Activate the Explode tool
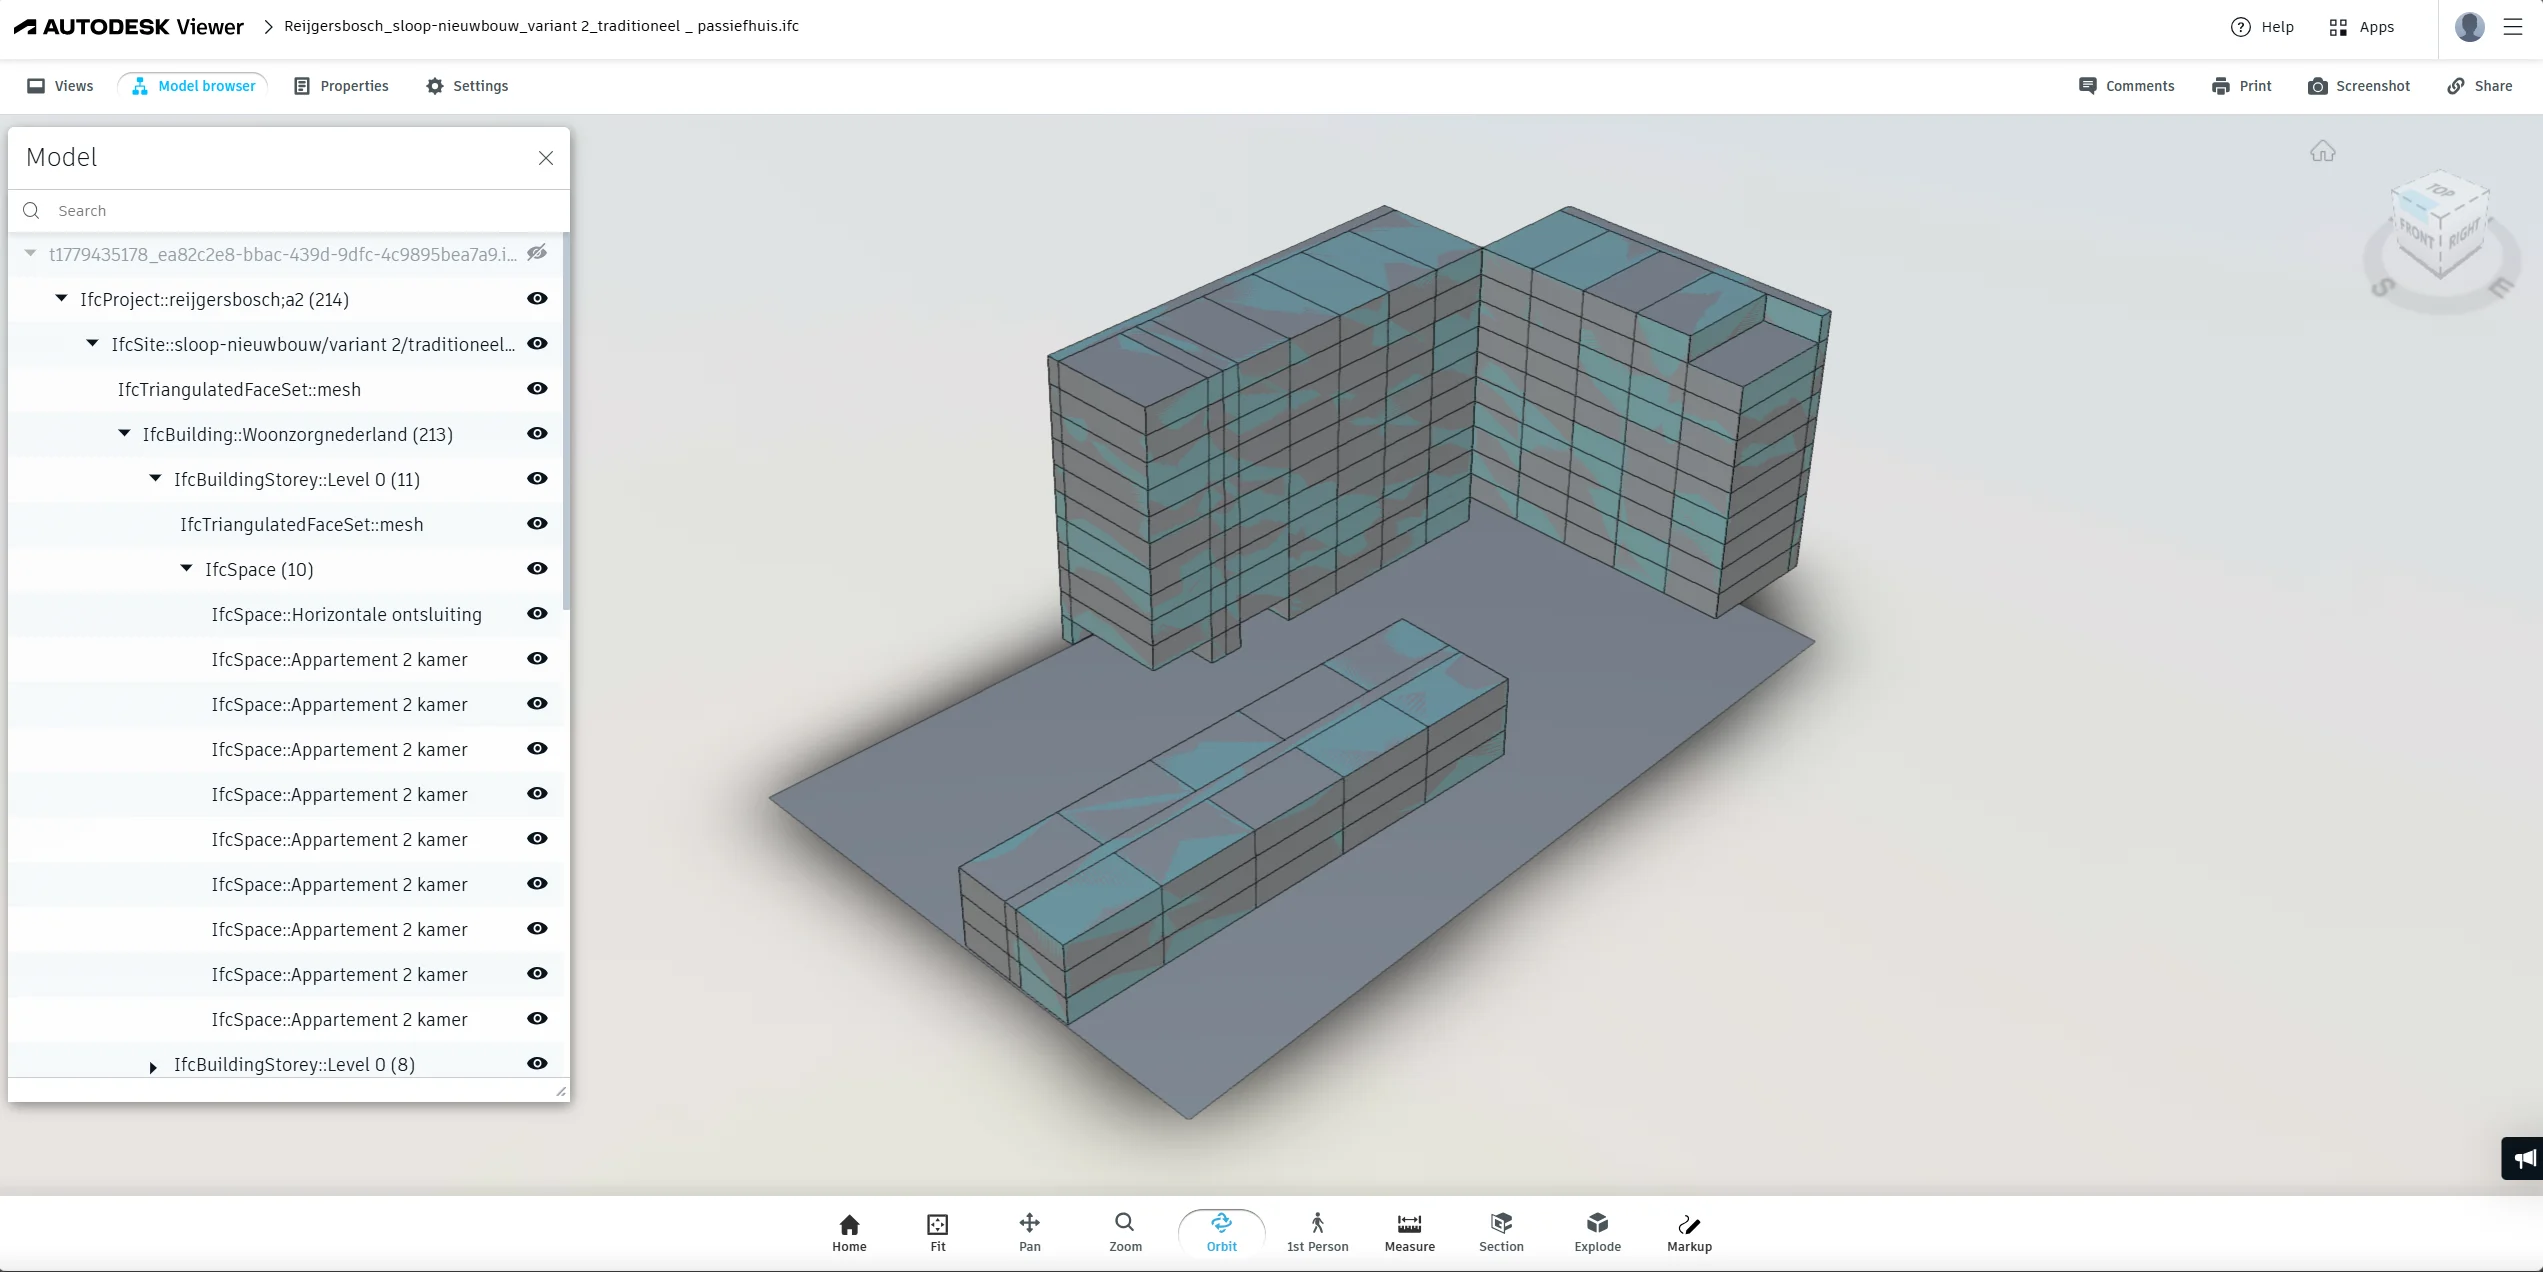 (x=1597, y=1232)
